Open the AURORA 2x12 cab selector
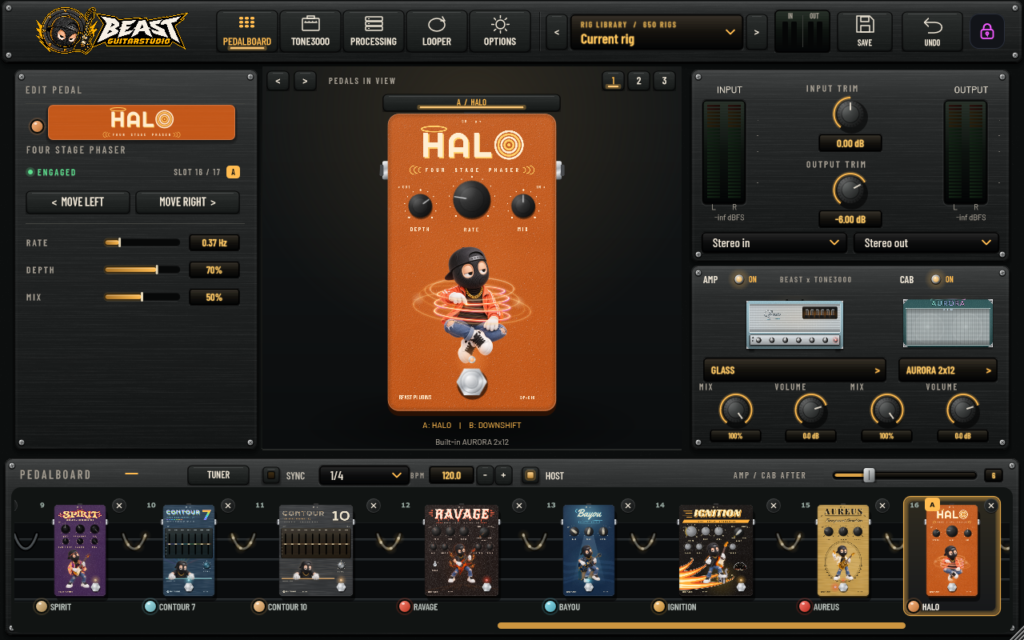1024x640 pixels. [948, 370]
